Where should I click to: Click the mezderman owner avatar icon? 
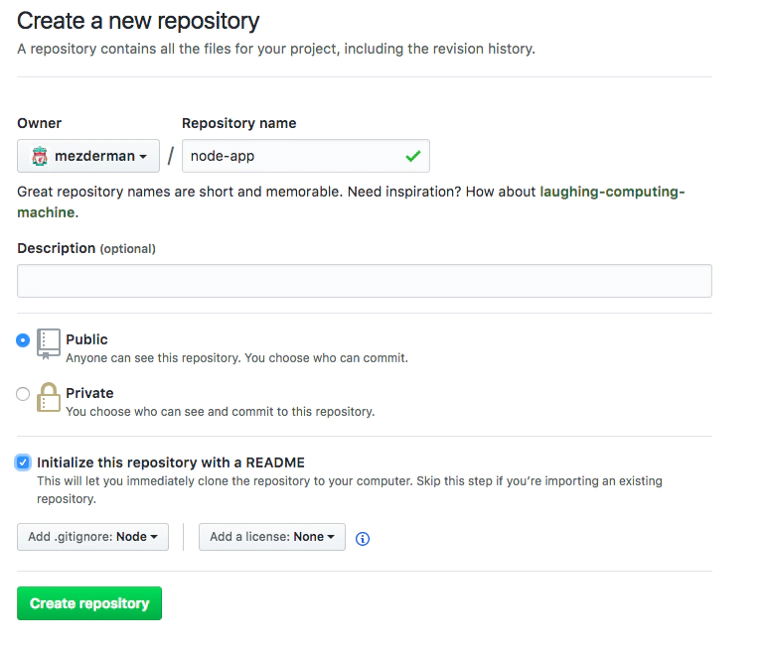39,156
